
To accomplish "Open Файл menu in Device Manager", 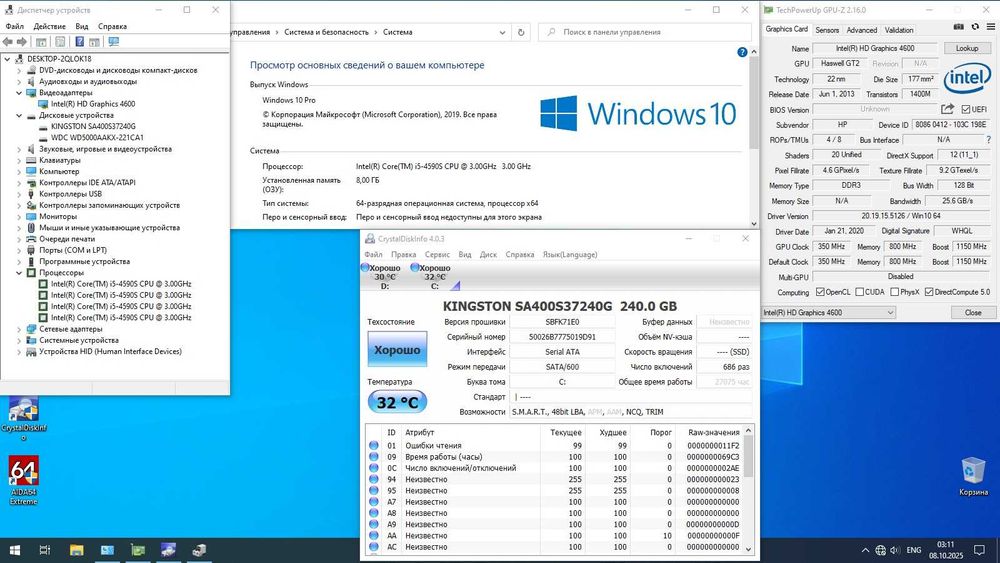I will [15, 26].
